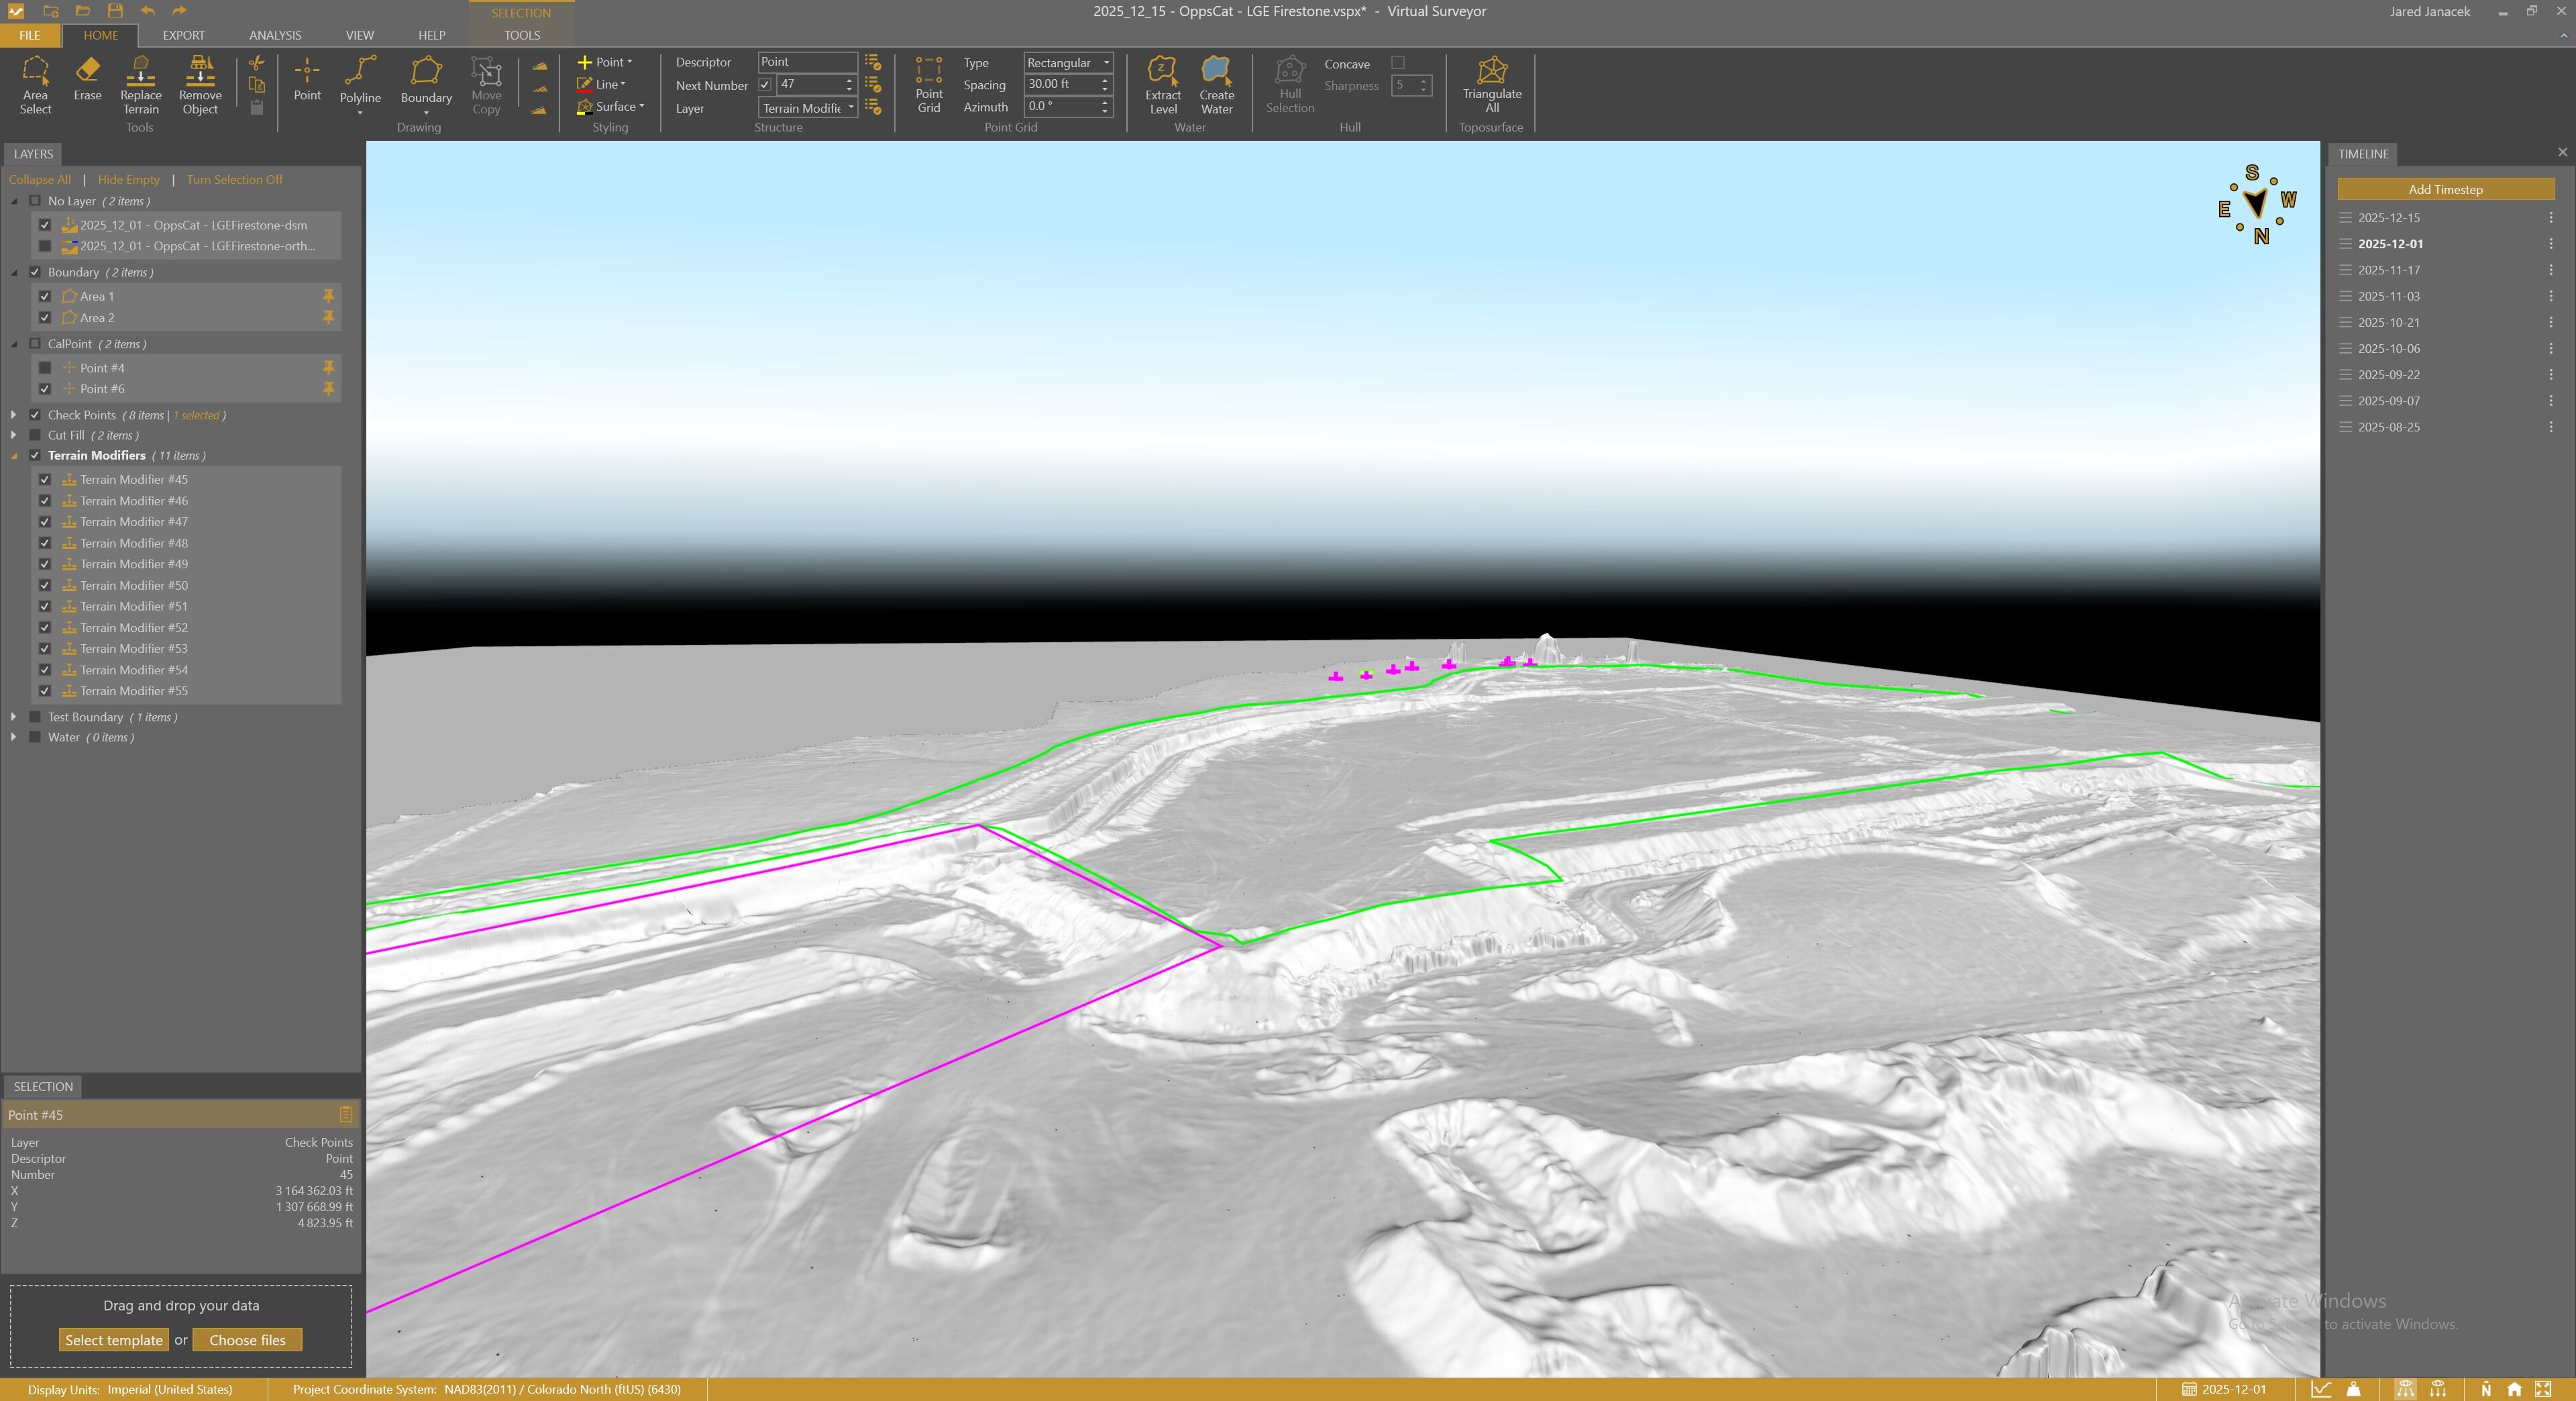Toggle orthographic view eye icon
The image size is (2576, 1401).
point(2438,1389)
